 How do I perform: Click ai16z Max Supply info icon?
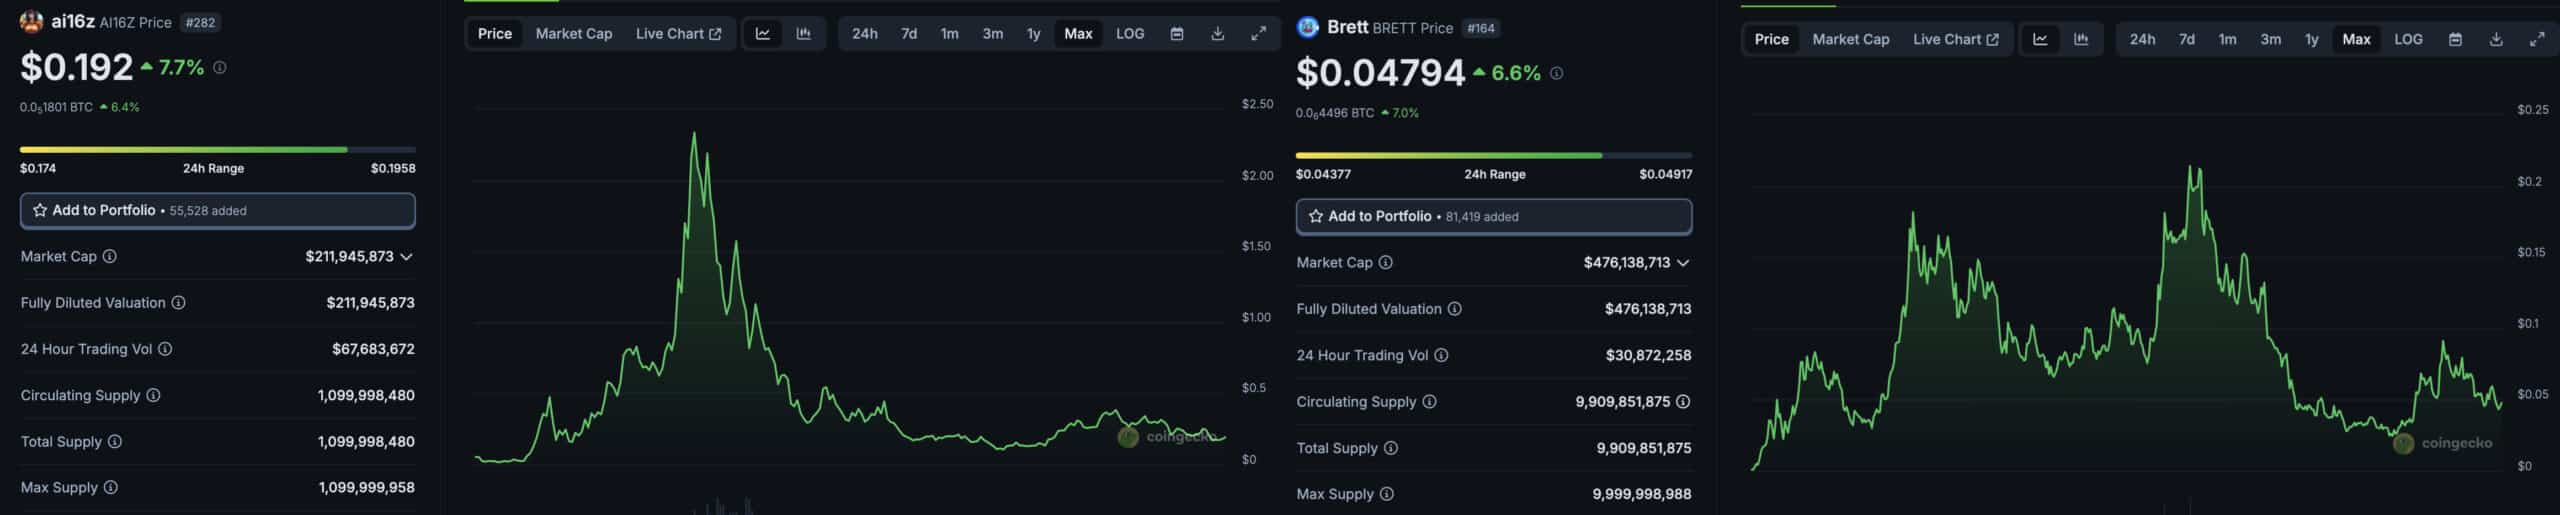point(111,487)
